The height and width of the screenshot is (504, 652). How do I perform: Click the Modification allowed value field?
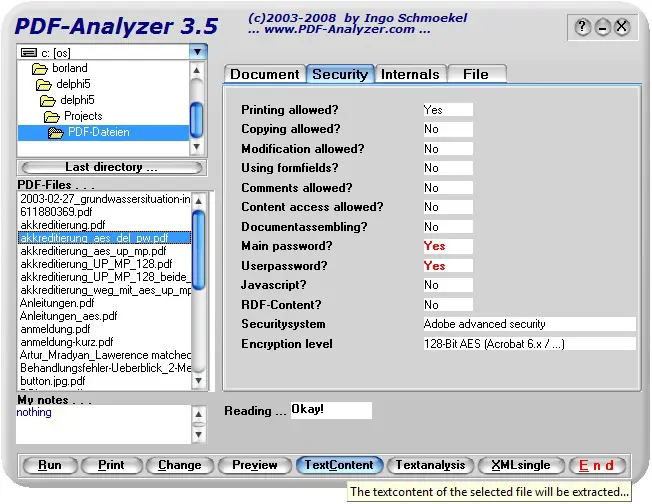[x=448, y=149]
